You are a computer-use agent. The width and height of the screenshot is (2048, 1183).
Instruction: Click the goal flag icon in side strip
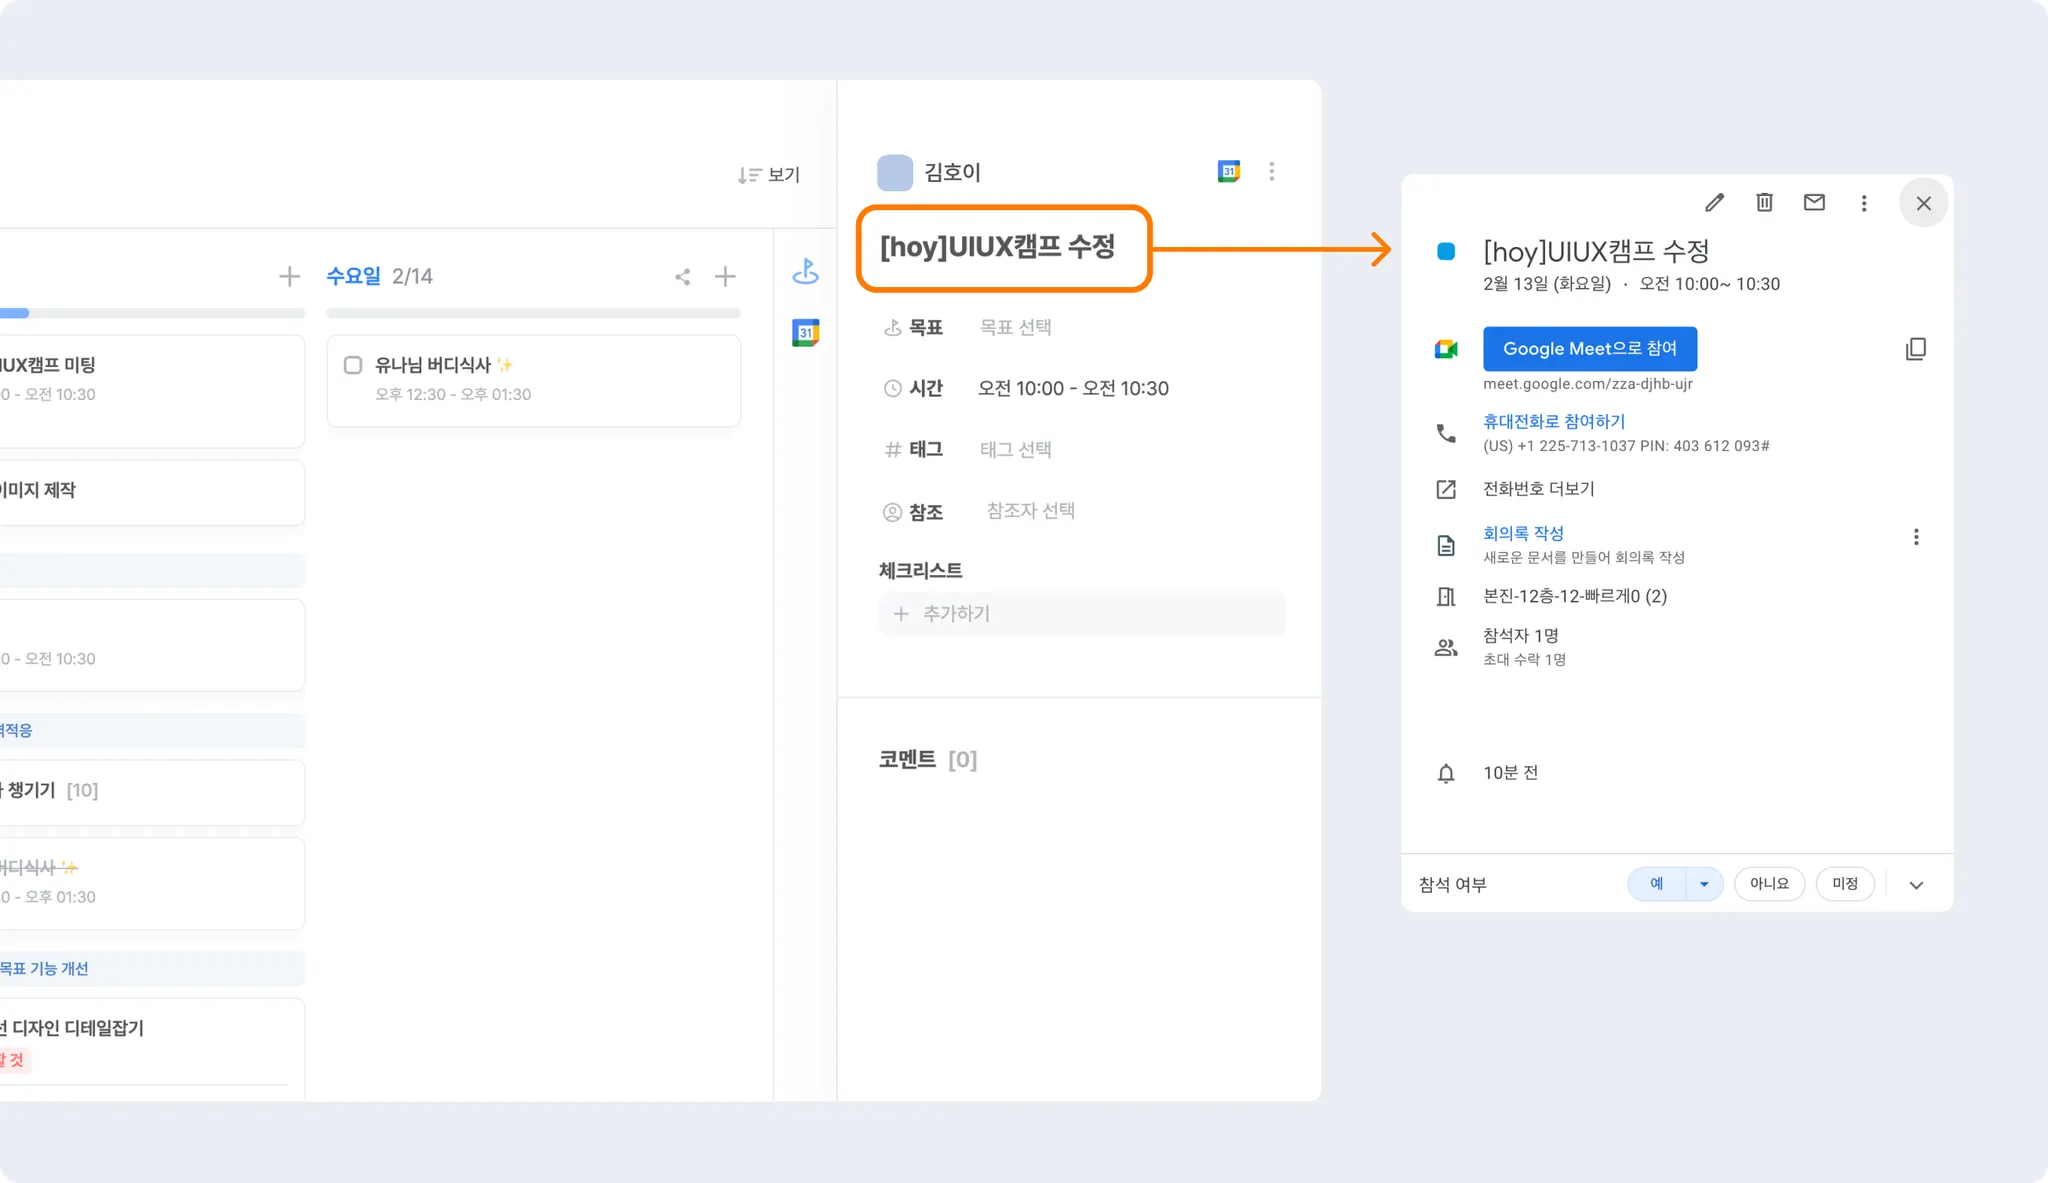(x=805, y=272)
